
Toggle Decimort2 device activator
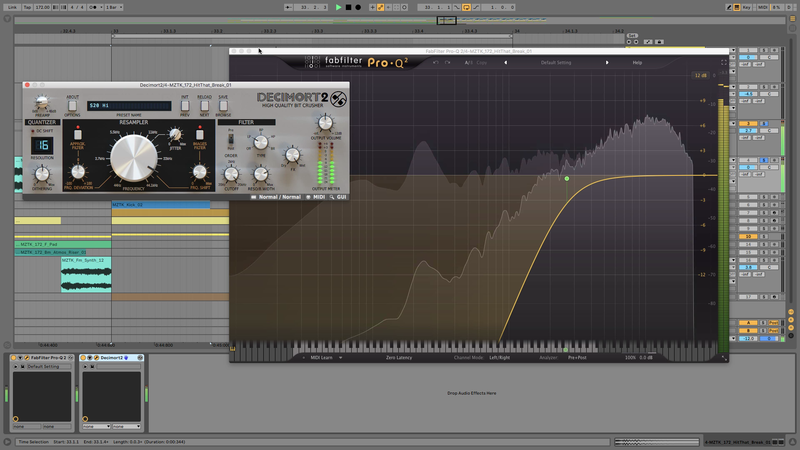(83, 358)
